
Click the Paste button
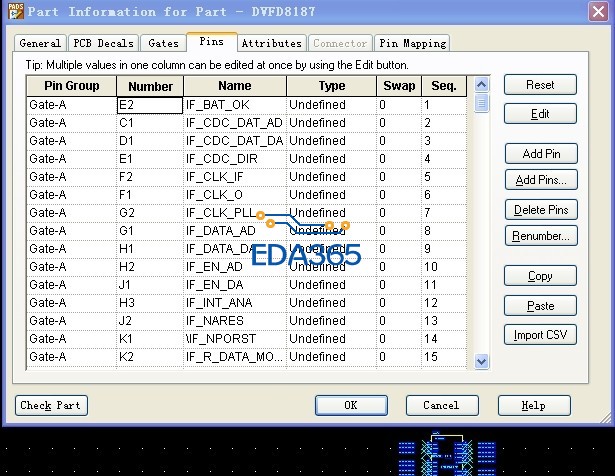point(540,305)
